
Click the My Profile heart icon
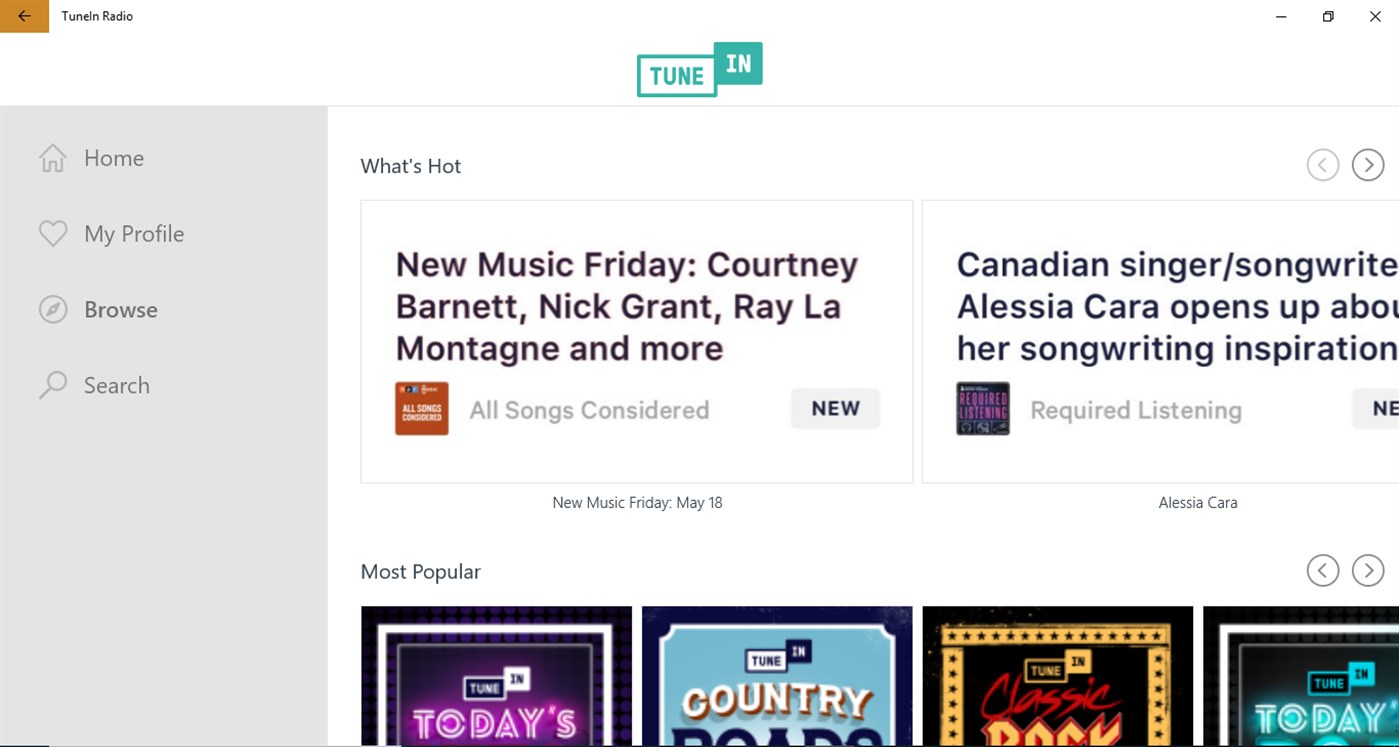[x=53, y=234]
